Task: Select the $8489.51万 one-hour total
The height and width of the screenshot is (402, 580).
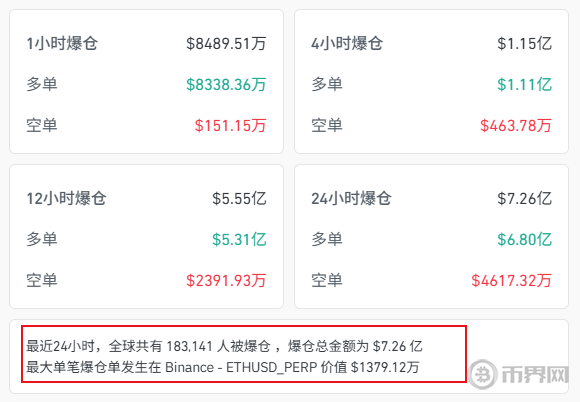Action: 226,44
